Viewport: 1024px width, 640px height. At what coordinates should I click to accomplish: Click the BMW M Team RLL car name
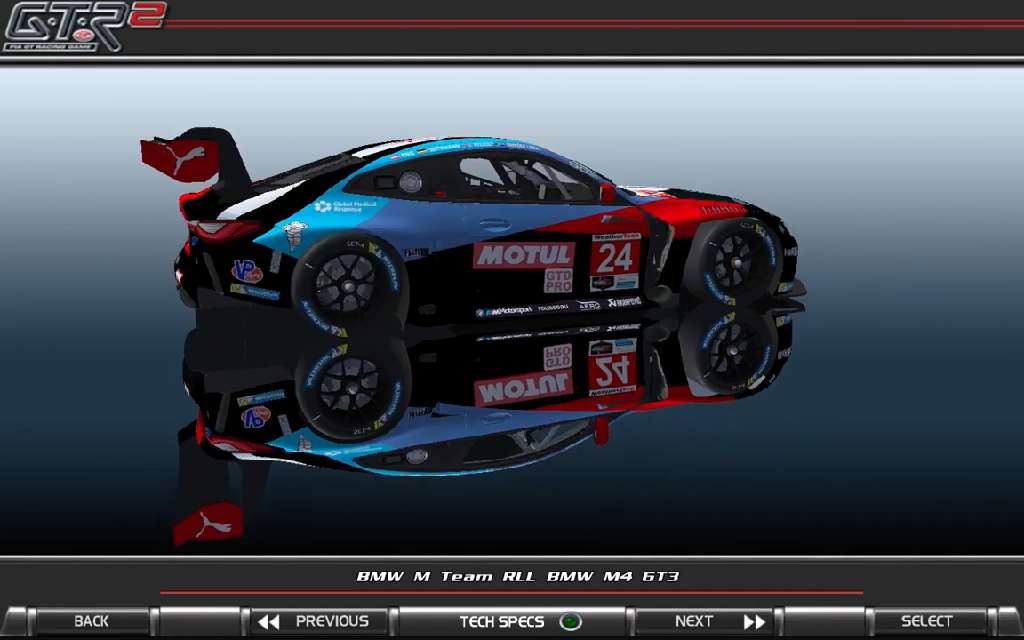(518, 577)
